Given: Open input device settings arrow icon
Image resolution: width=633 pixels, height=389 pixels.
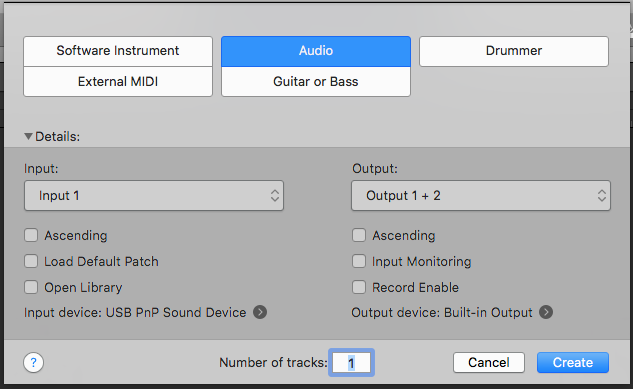Looking at the screenshot, I should (x=260, y=312).
